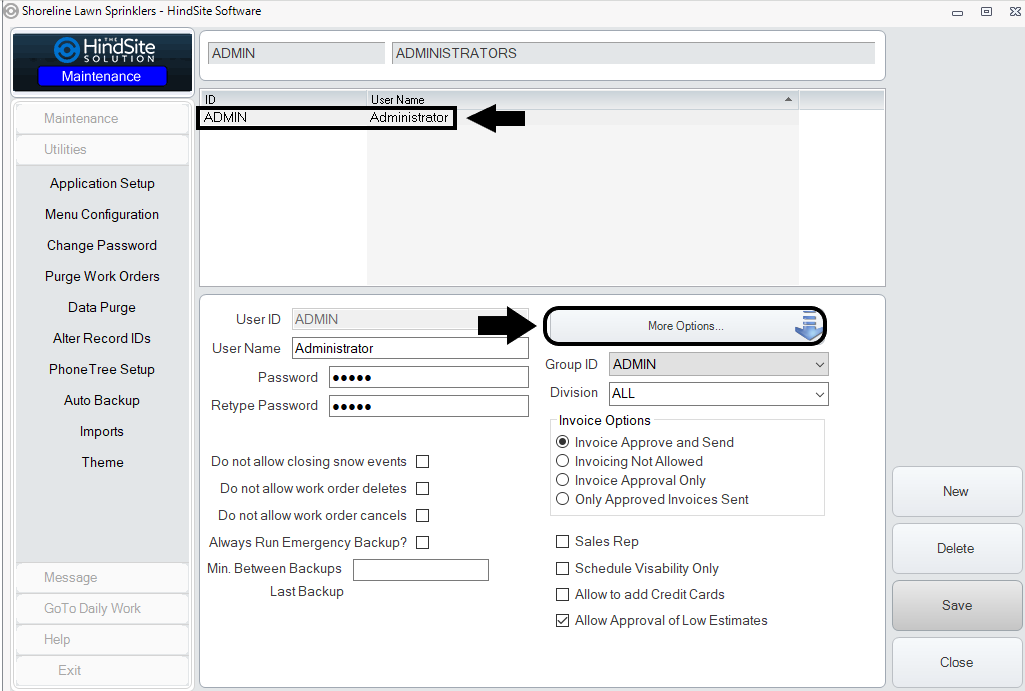The width and height of the screenshot is (1025, 691).
Task: Select Theme in the utilities list
Action: [x=102, y=463]
